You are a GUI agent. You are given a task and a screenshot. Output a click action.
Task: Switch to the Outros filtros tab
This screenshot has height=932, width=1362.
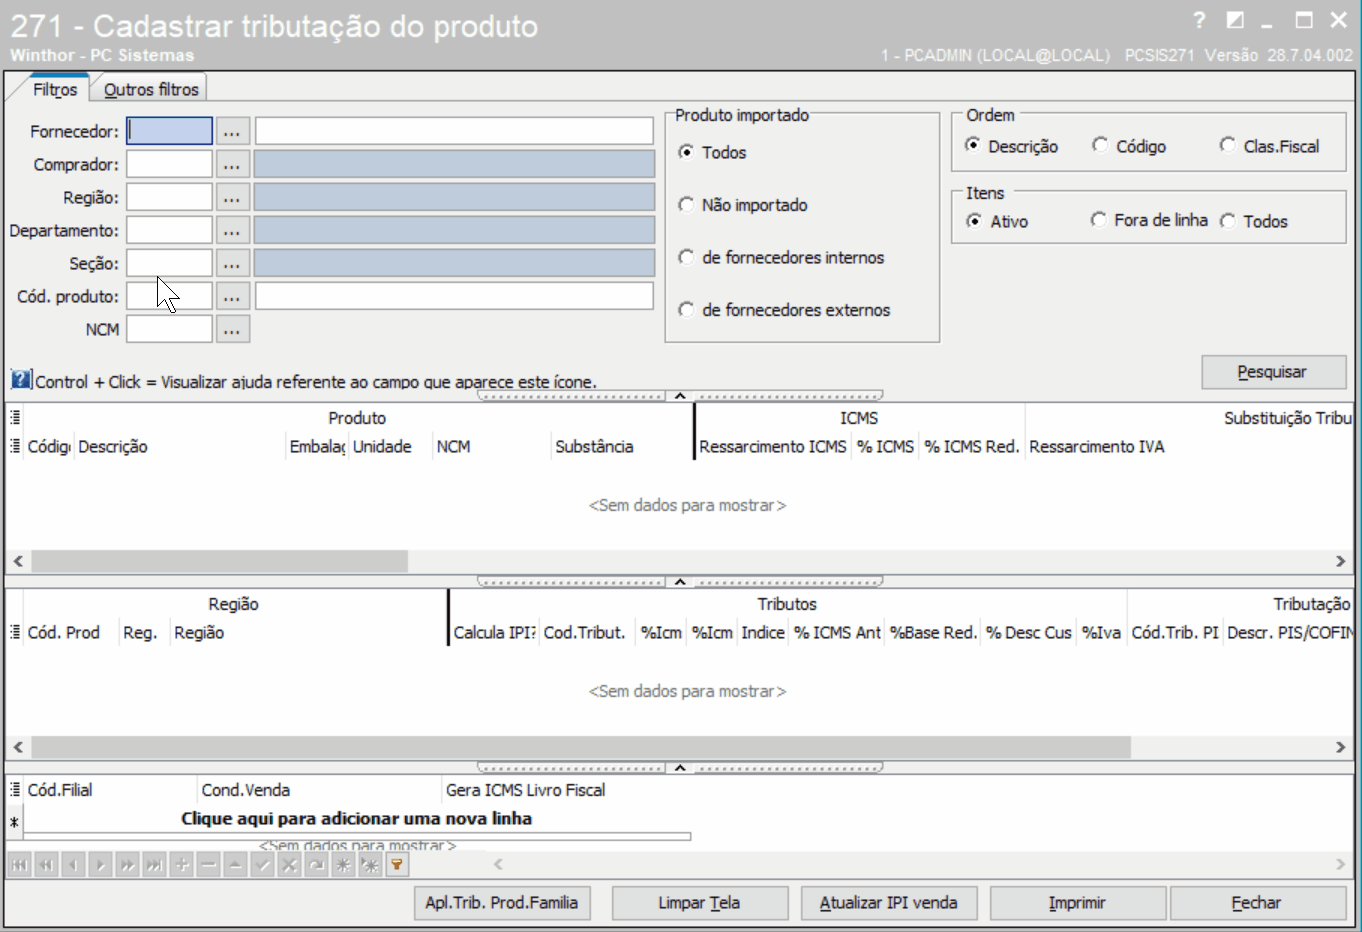pyautogui.click(x=151, y=89)
